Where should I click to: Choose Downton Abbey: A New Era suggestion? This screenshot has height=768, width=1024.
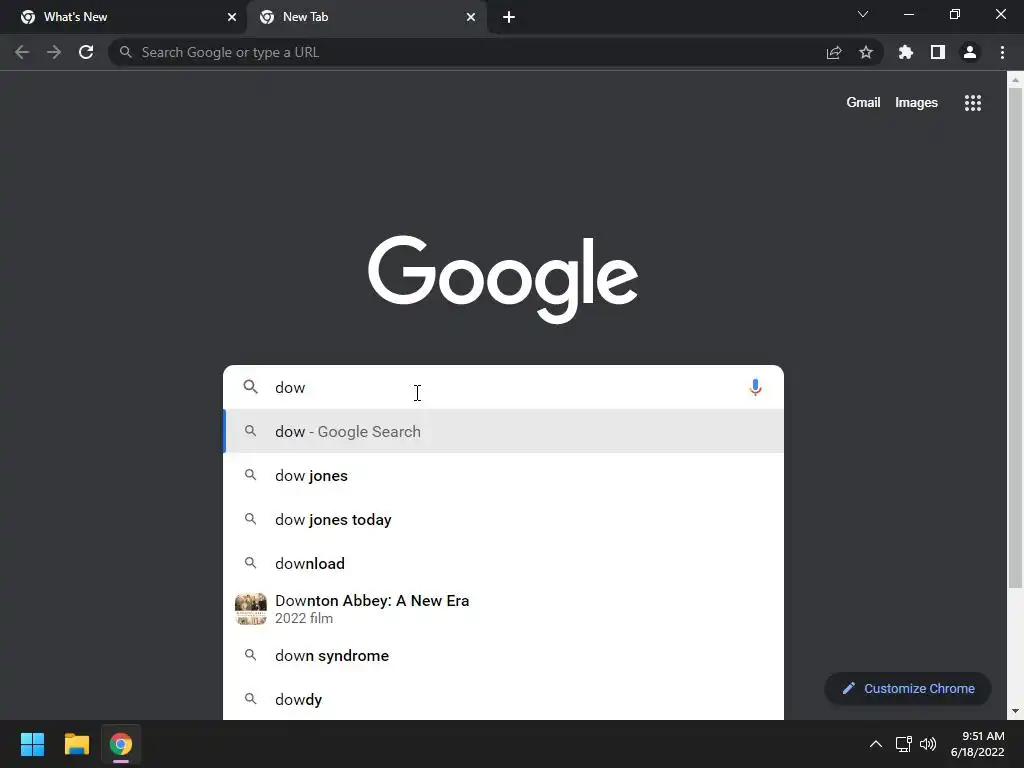coord(504,609)
